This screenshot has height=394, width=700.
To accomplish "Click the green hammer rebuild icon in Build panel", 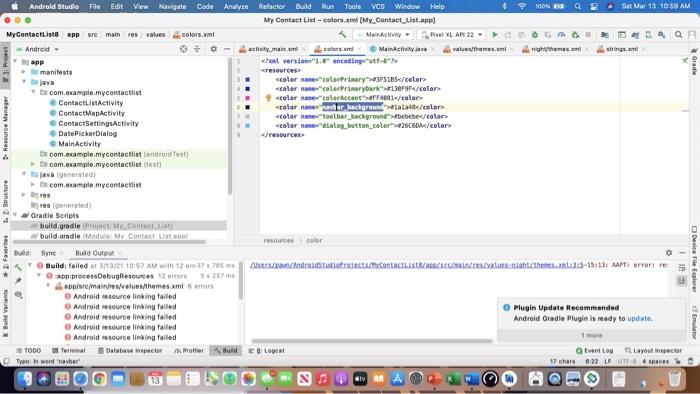I will pyautogui.click(x=18, y=267).
